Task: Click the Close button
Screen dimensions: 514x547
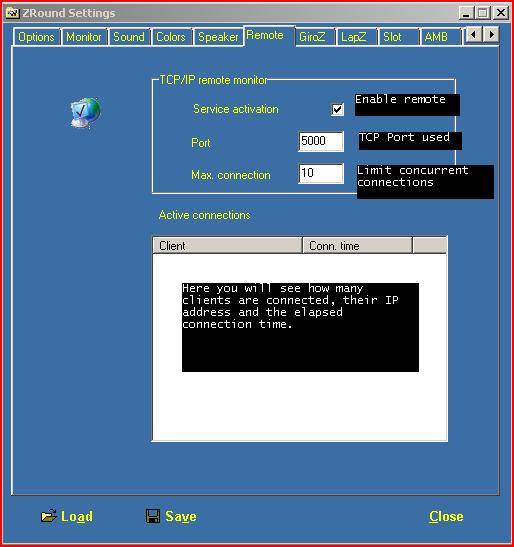Action: (x=446, y=516)
